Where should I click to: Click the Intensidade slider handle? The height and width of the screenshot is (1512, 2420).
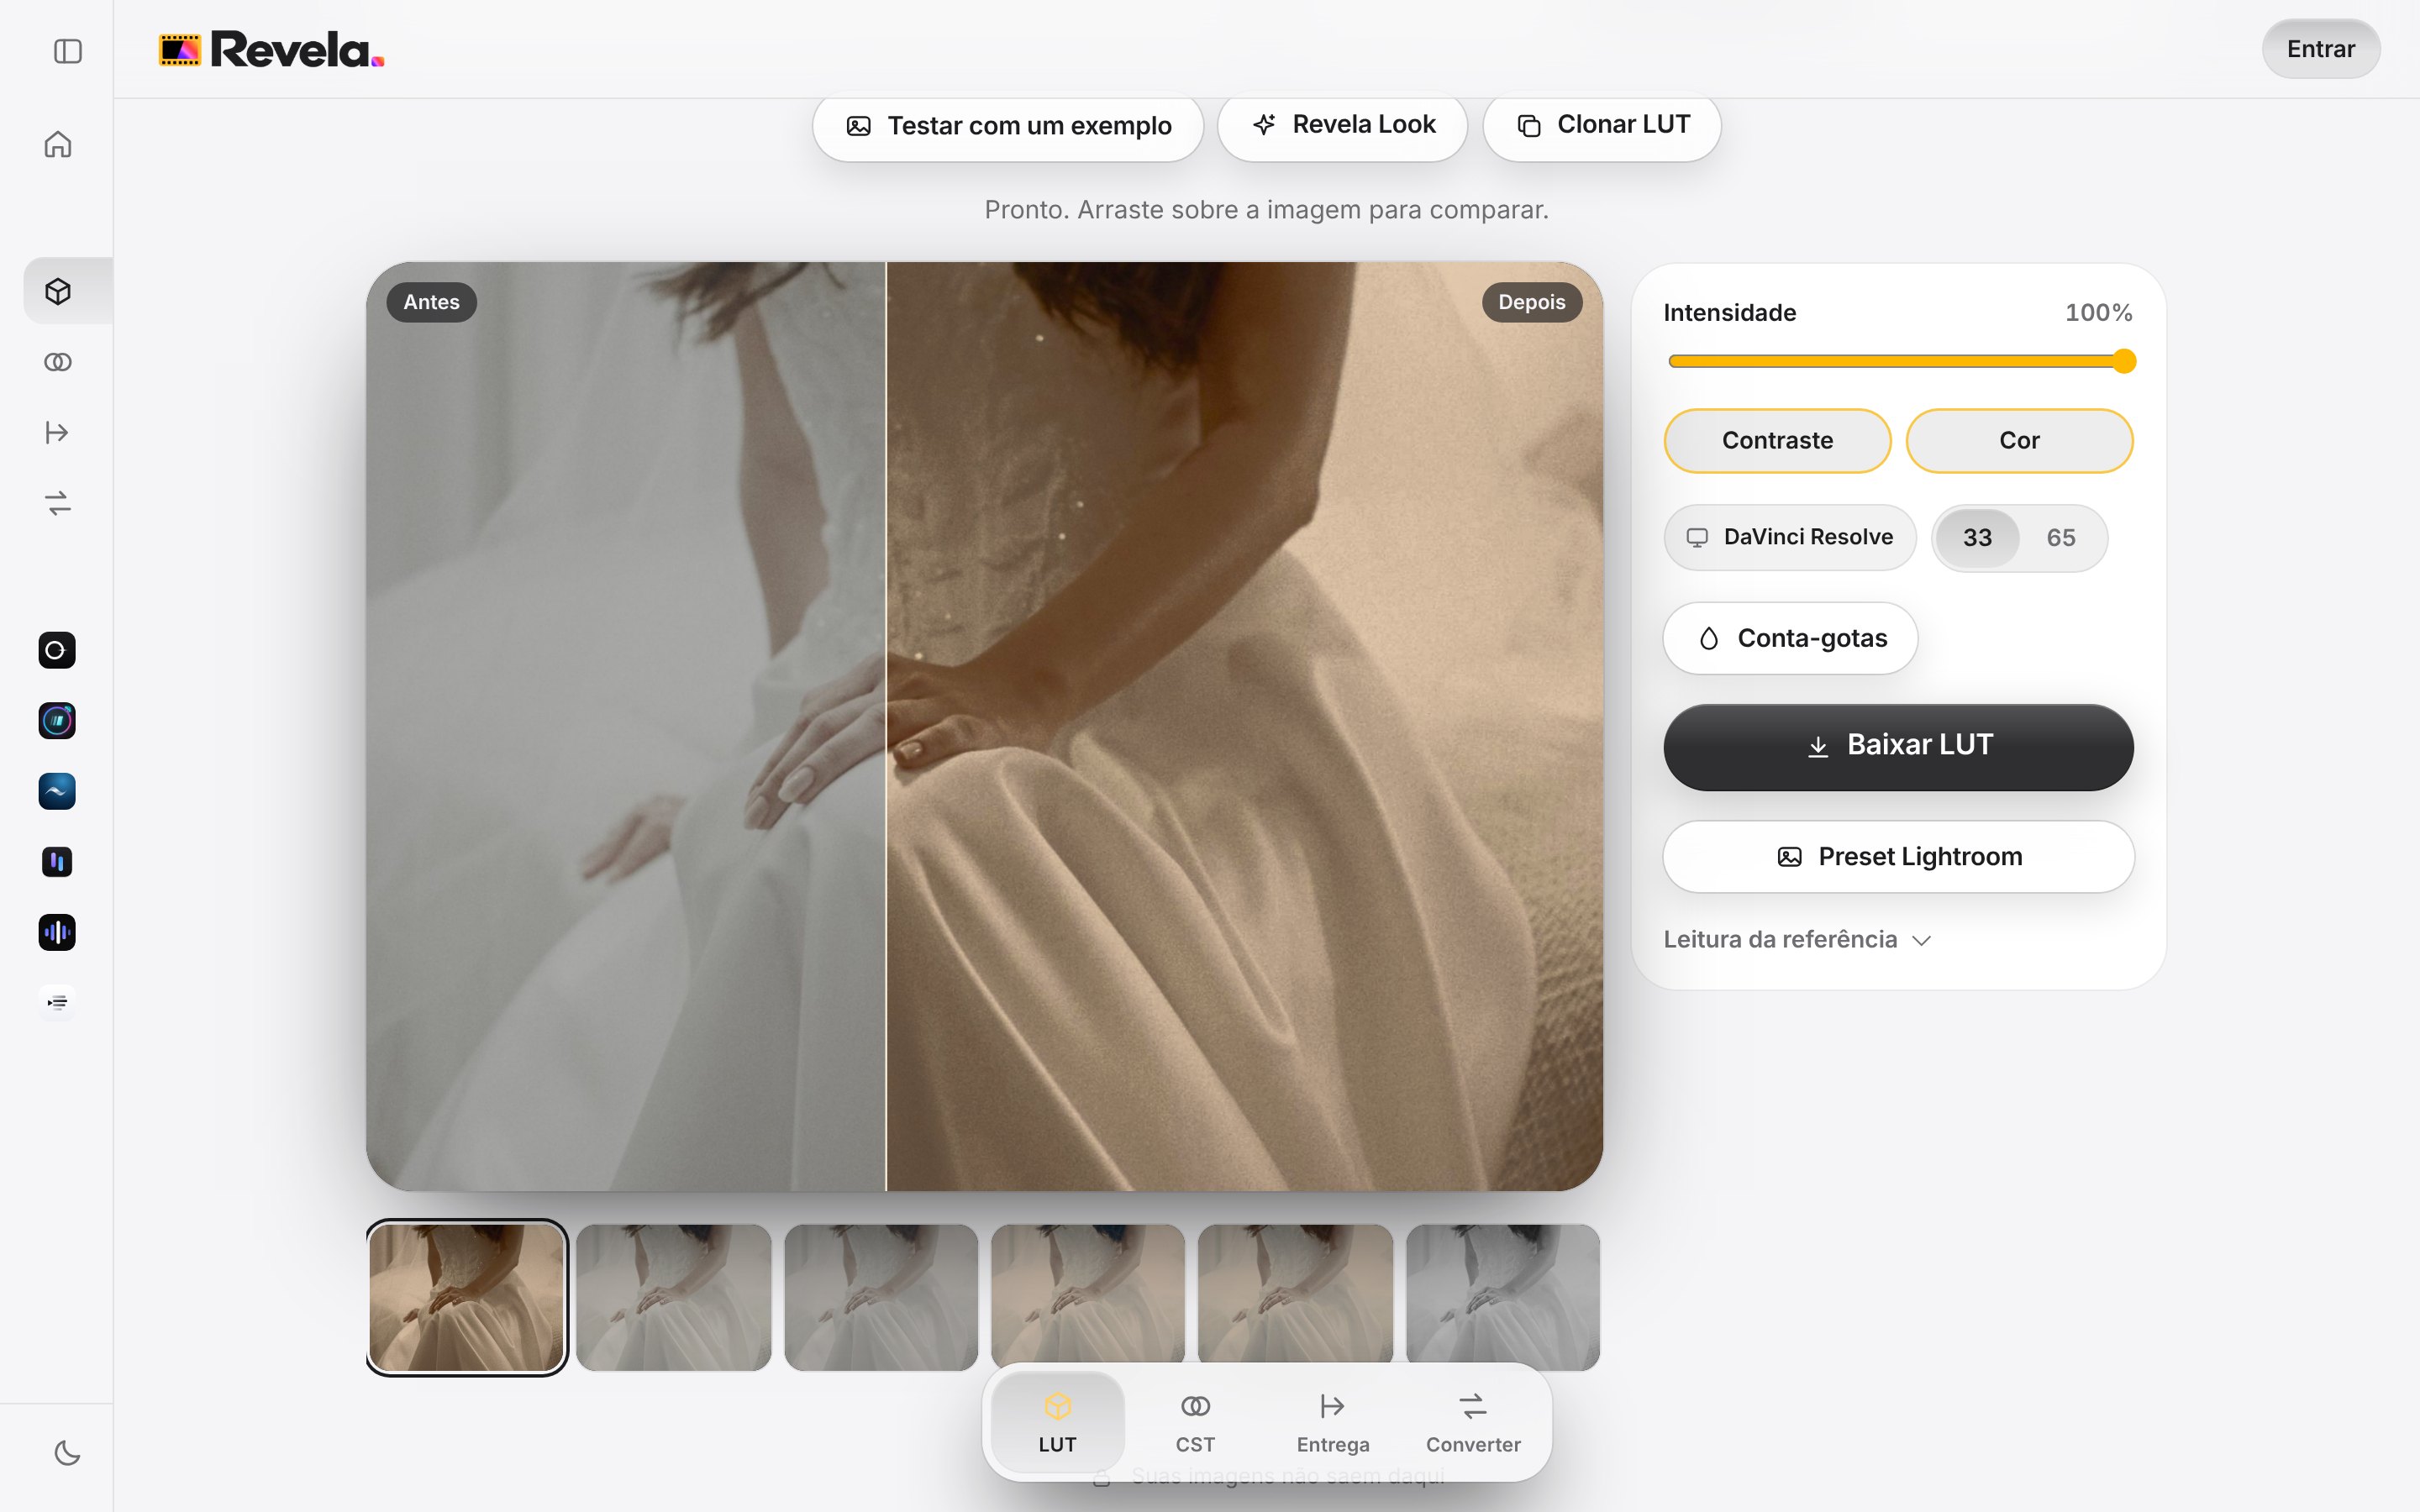pyautogui.click(x=2124, y=361)
